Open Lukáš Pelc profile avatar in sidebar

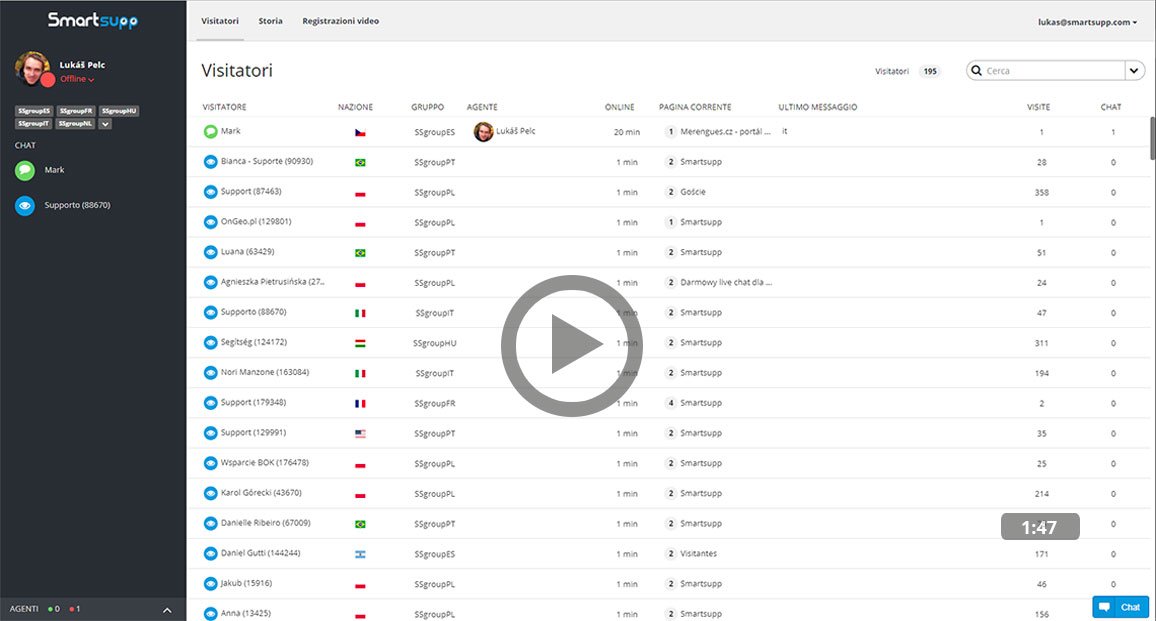[32, 69]
